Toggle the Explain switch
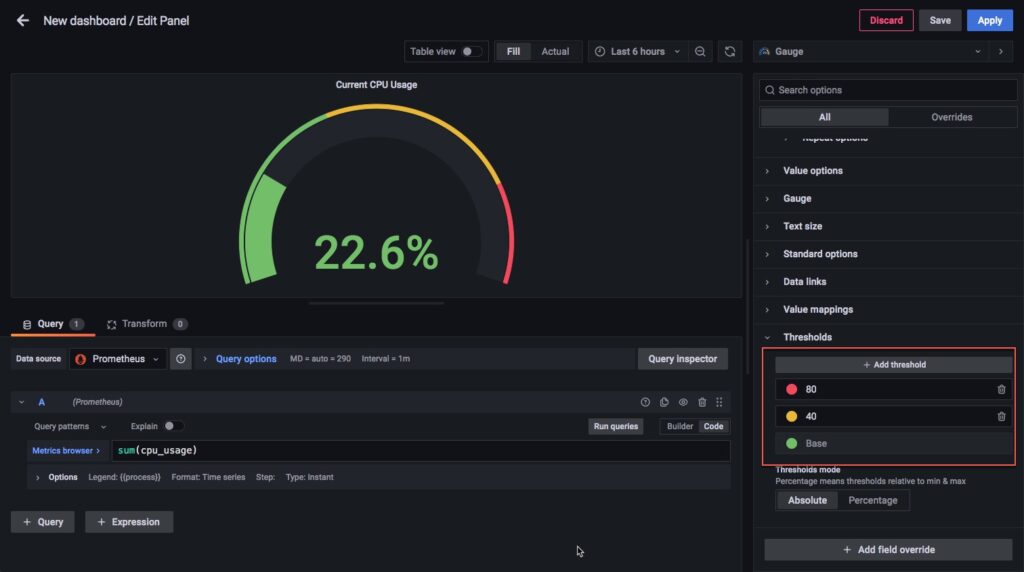This screenshot has height=572, width=1024. click(173, 426)
